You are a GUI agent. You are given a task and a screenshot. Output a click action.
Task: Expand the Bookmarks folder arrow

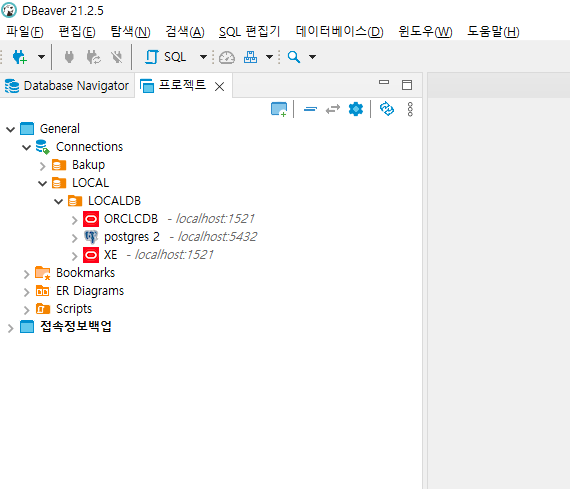click(27, 274)
